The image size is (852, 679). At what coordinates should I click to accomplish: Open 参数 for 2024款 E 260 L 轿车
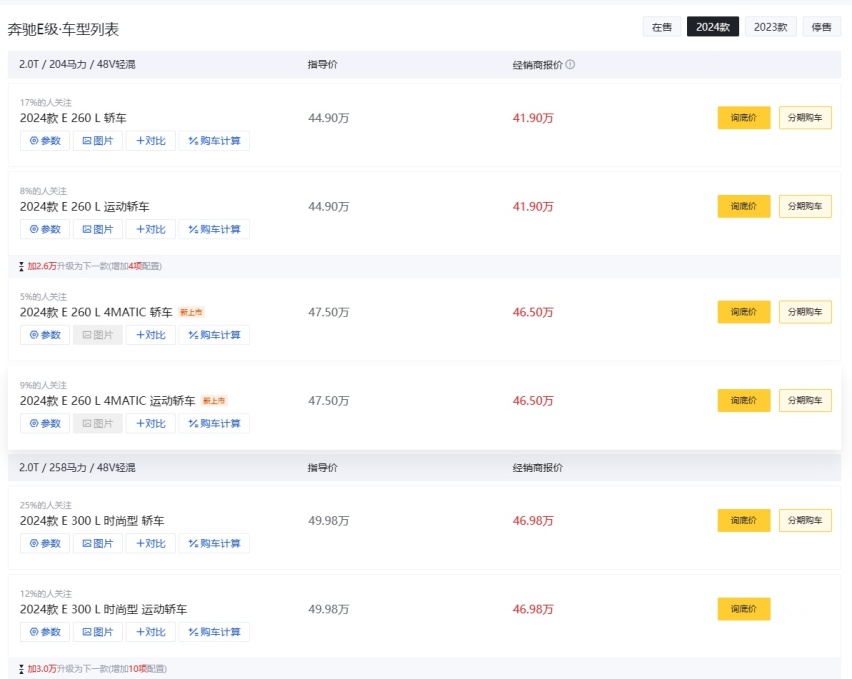45,141
